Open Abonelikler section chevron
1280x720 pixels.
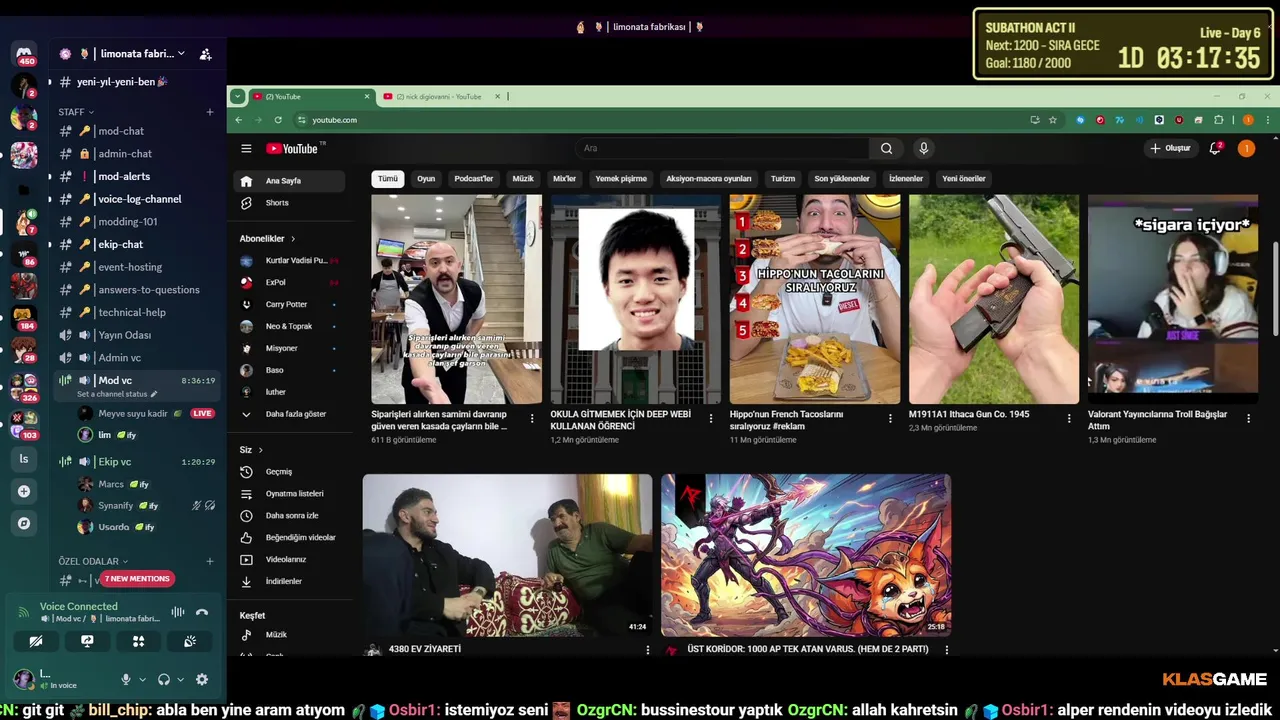click(x=293, y=239)
